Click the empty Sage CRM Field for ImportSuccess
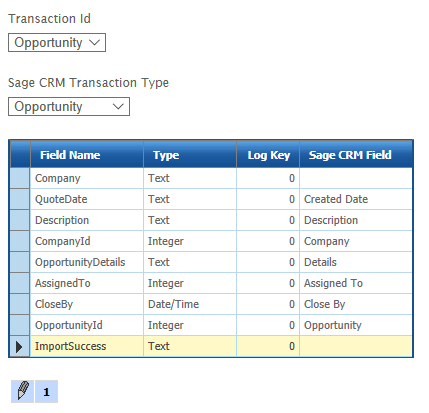Viewport: 429px width, 413px height. click(x=356, y=346)
